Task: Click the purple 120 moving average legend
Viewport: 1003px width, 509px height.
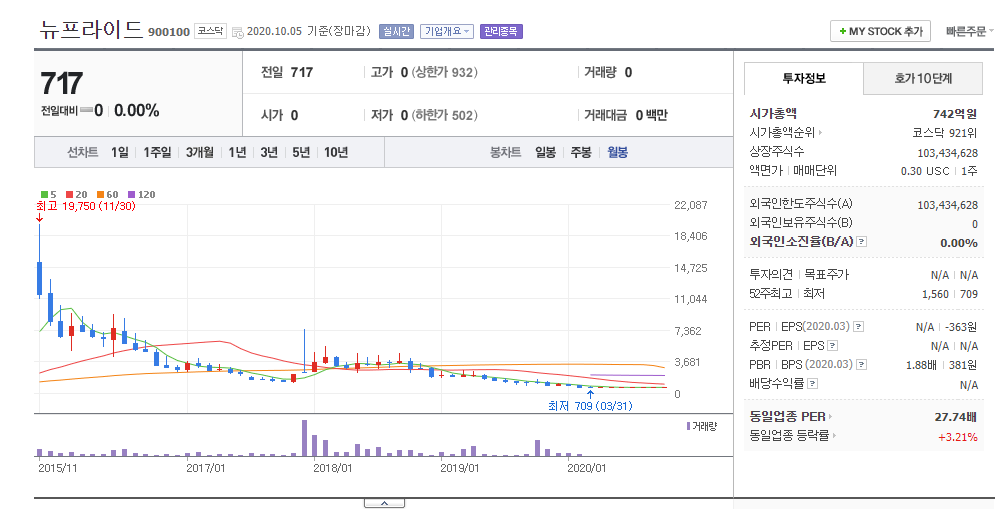Action: [x=141, y=194]
